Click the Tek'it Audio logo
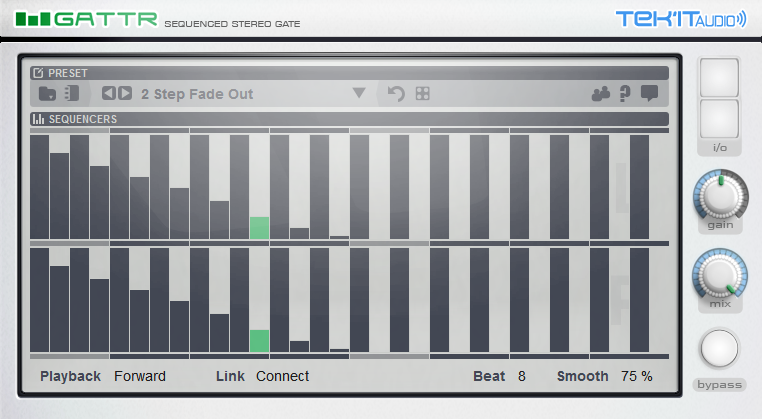The image size is (762, 419). click(x=681, y=19)
